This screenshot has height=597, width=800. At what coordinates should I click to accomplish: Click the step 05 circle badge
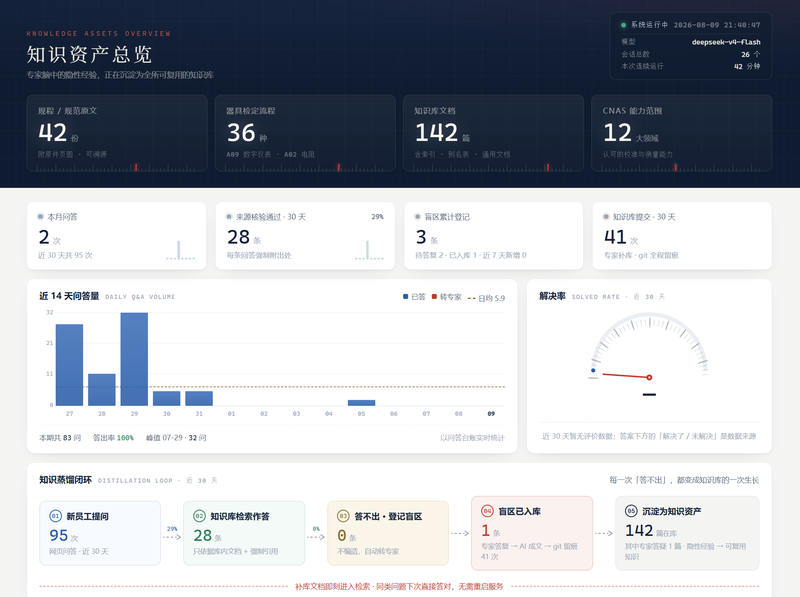[x=631, y=511]
